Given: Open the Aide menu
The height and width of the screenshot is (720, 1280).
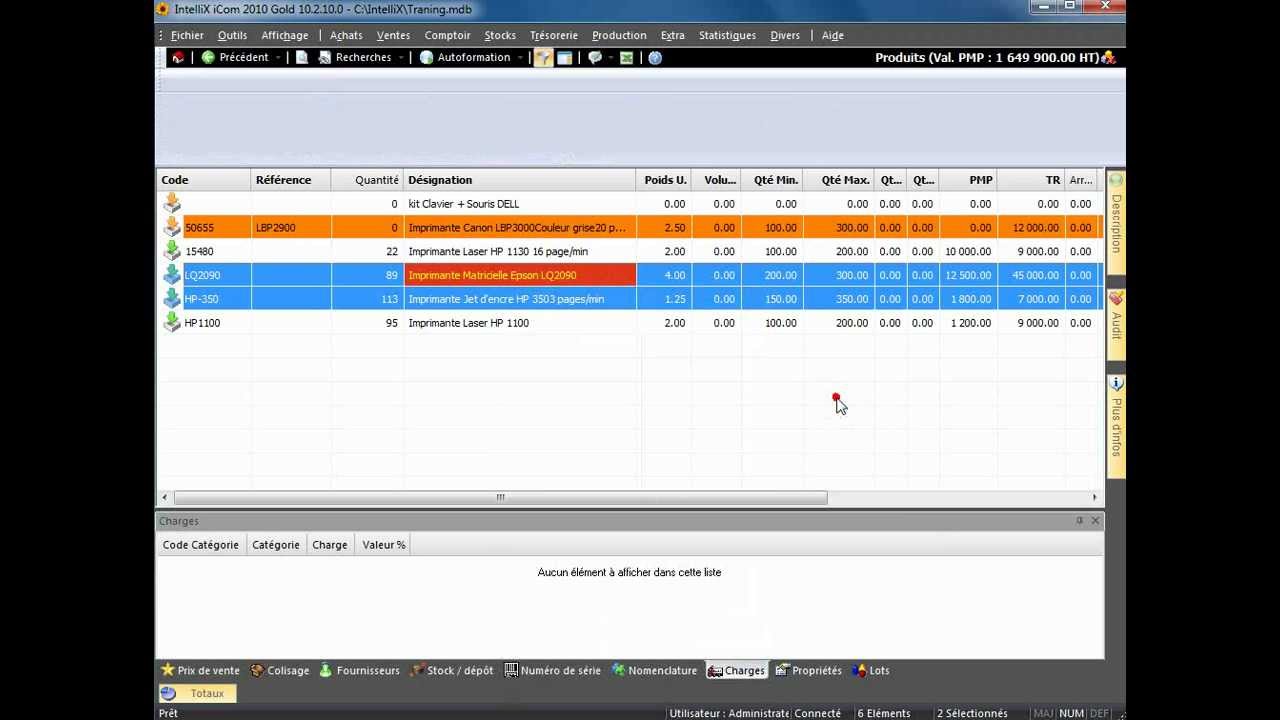Looking at the screenshot, I should tap(832, 35).
